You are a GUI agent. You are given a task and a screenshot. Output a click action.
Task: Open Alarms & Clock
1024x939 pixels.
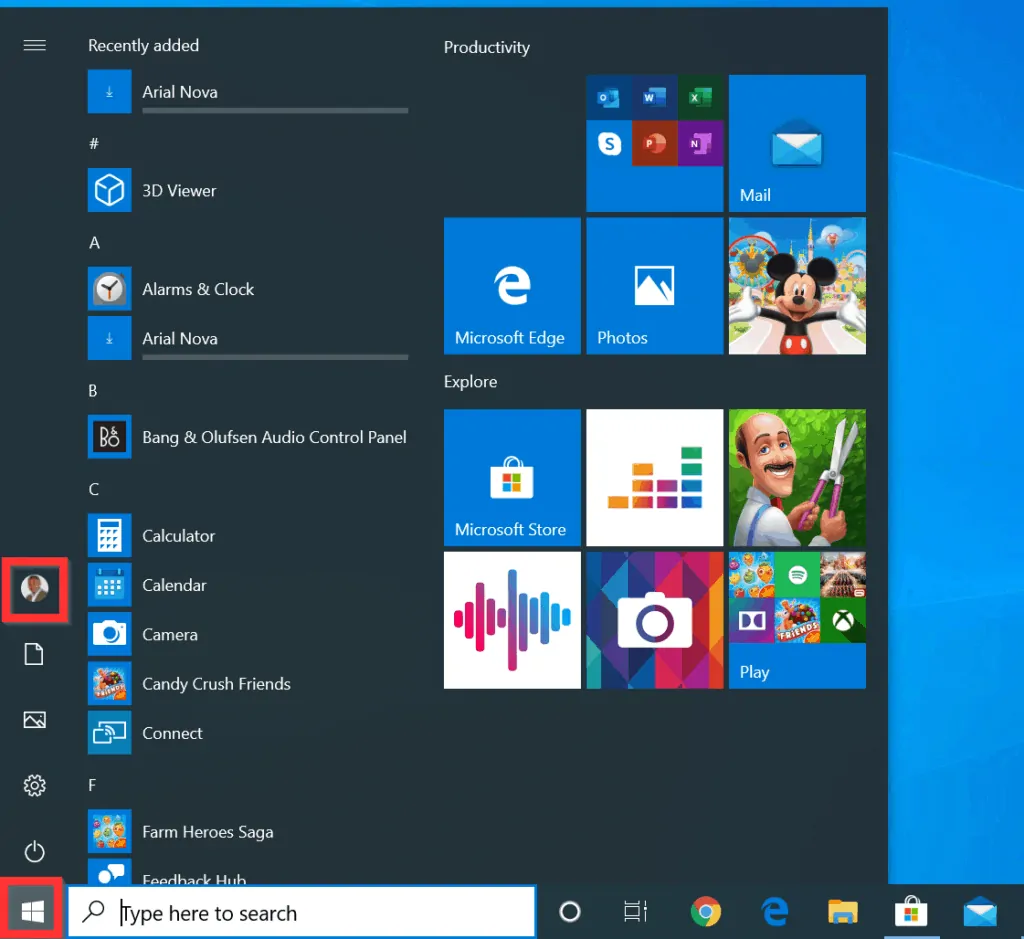point(198,289)
